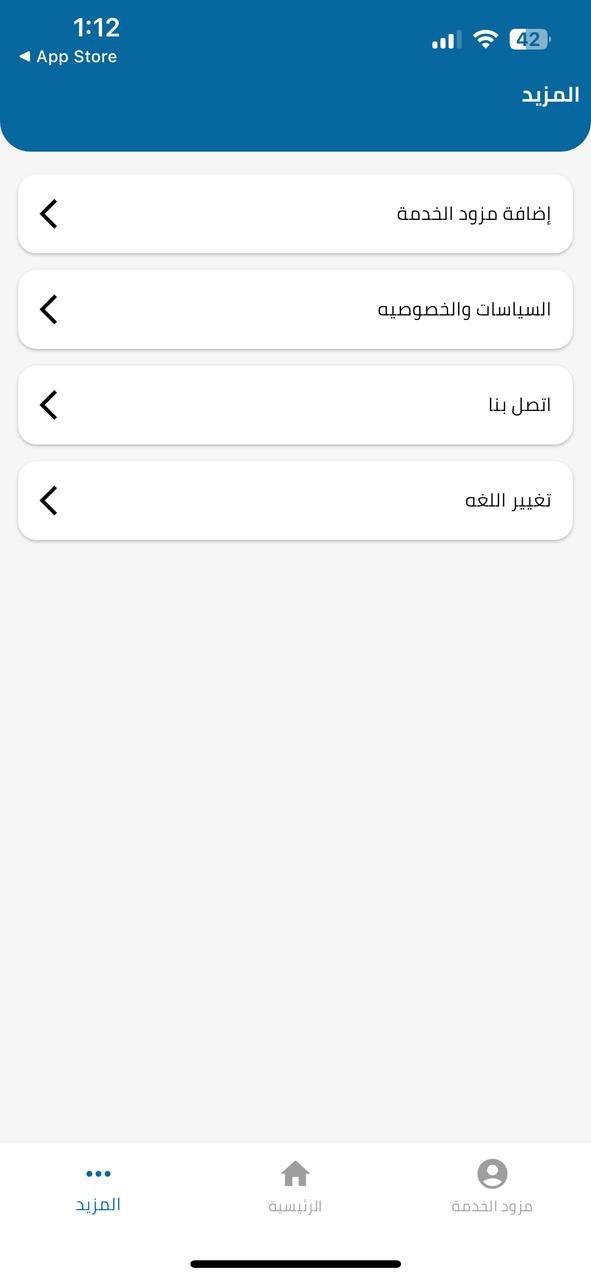The width and height of the screenshot is (591, 1280).
Task: Tap the Home house icon
Action: click(295, 1173)
